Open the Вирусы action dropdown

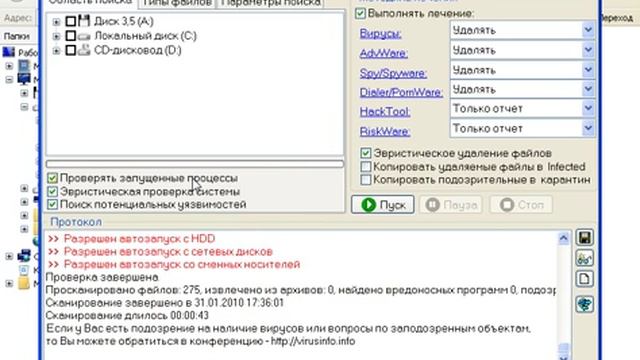click(588, 30)
